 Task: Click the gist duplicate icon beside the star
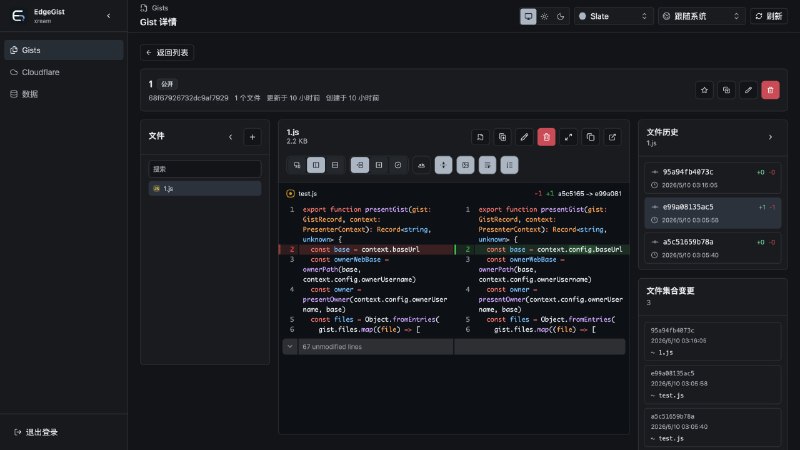coord(726,90)
